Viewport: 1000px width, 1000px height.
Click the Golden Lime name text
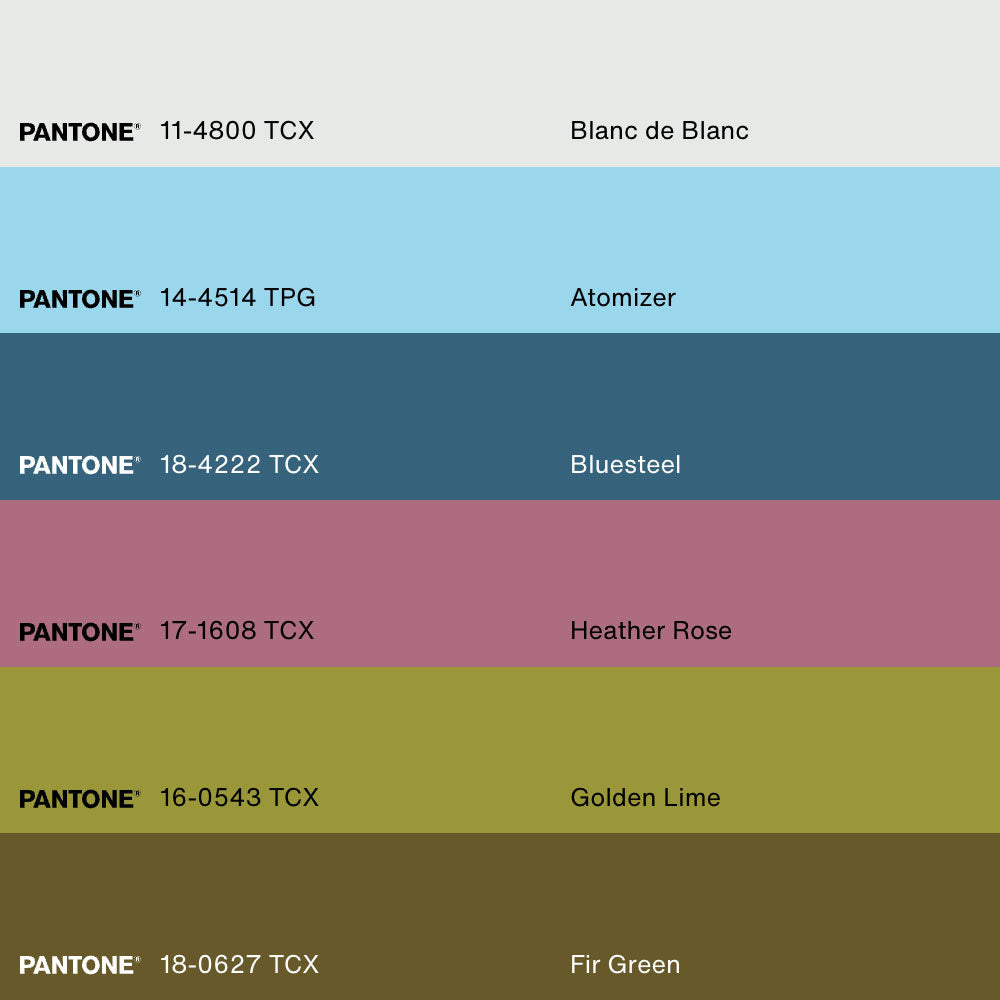[645, 798]
